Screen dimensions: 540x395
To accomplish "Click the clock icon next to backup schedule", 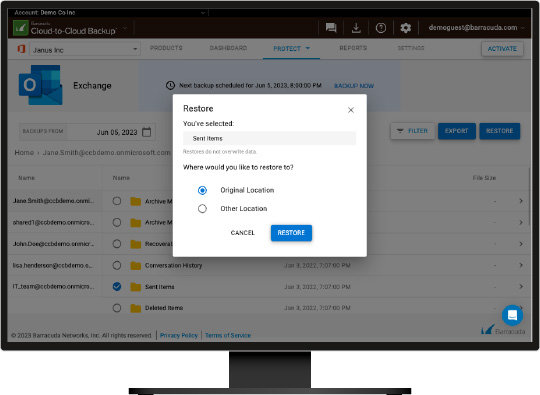I will [x=170, y=85].
